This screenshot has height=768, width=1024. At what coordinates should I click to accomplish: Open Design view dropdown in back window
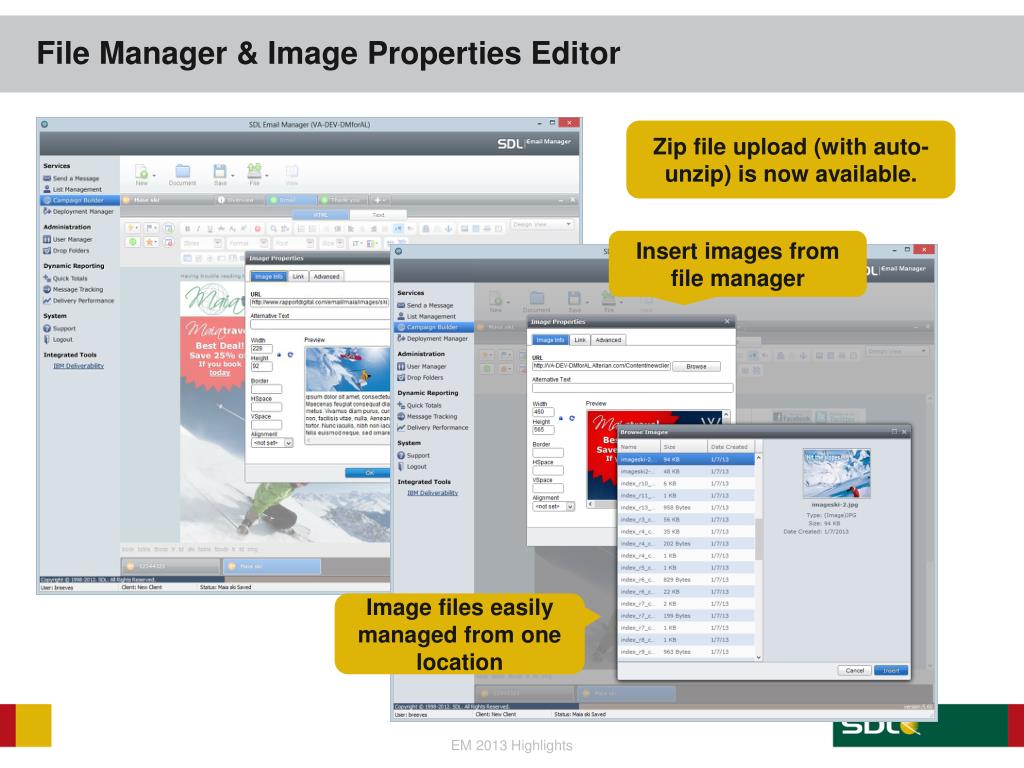click(542, 224)
